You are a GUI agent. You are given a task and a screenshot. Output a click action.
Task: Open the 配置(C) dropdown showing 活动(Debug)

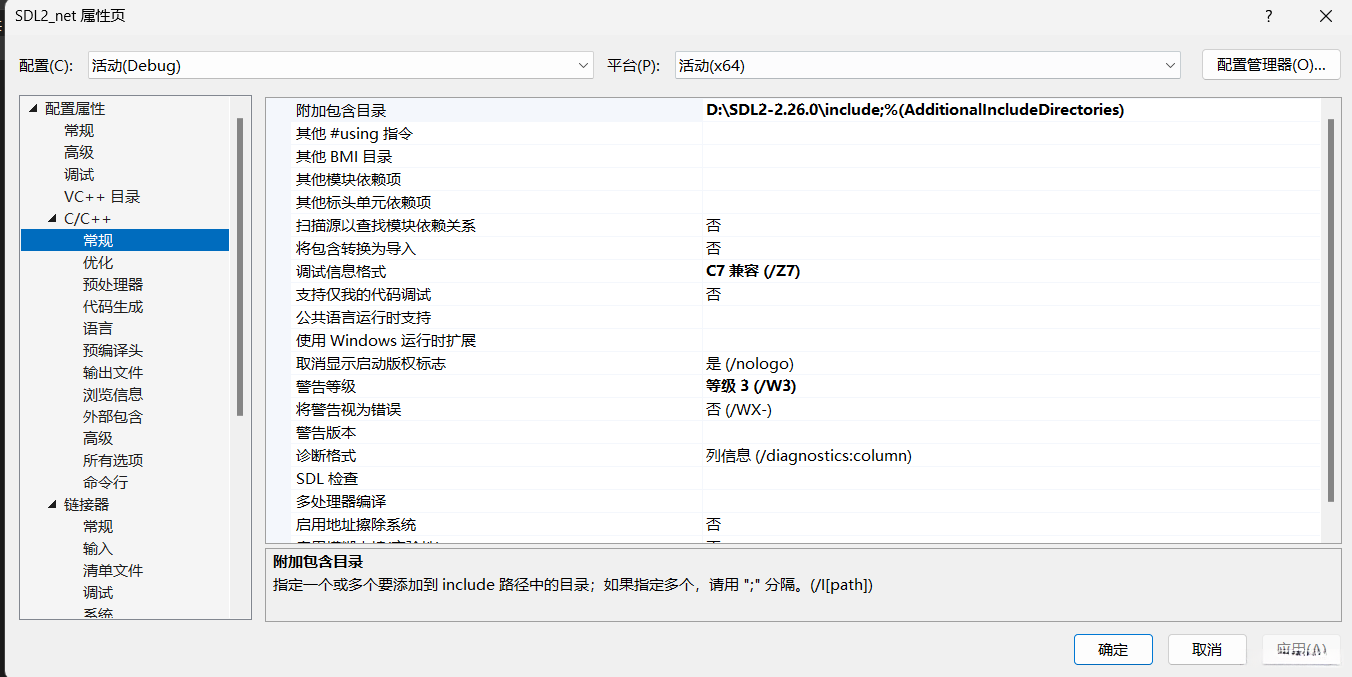tap(341, 65)
